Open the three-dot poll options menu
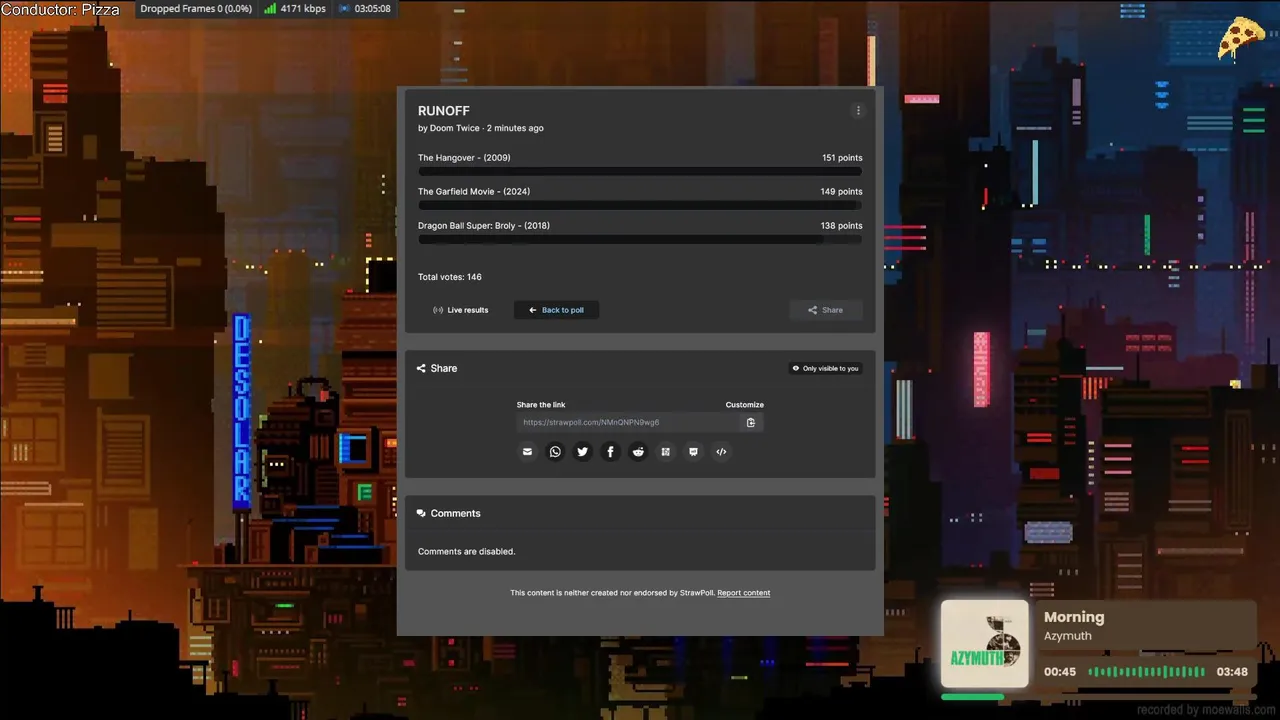The height and width of the screenshot is (720, 1280). pyautogui.click(x=857, y=111)
